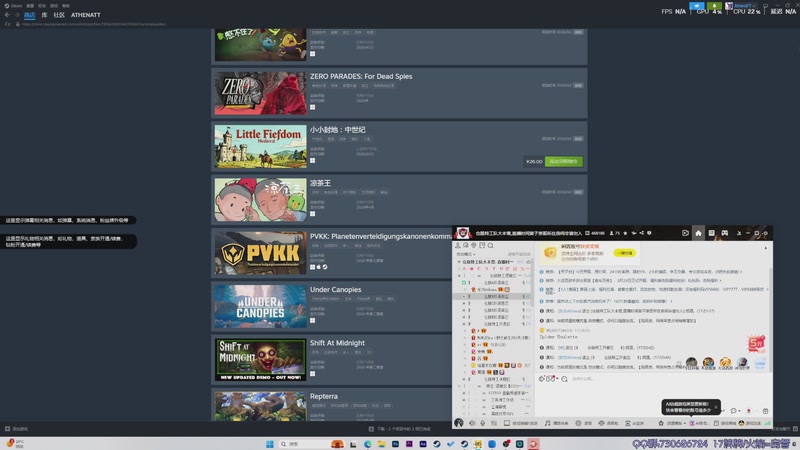This screenshot has height=450, width=800.
Task: Toggle the speaker volume icon in the chat bottom bar
Action: click(x=472, y=423)
